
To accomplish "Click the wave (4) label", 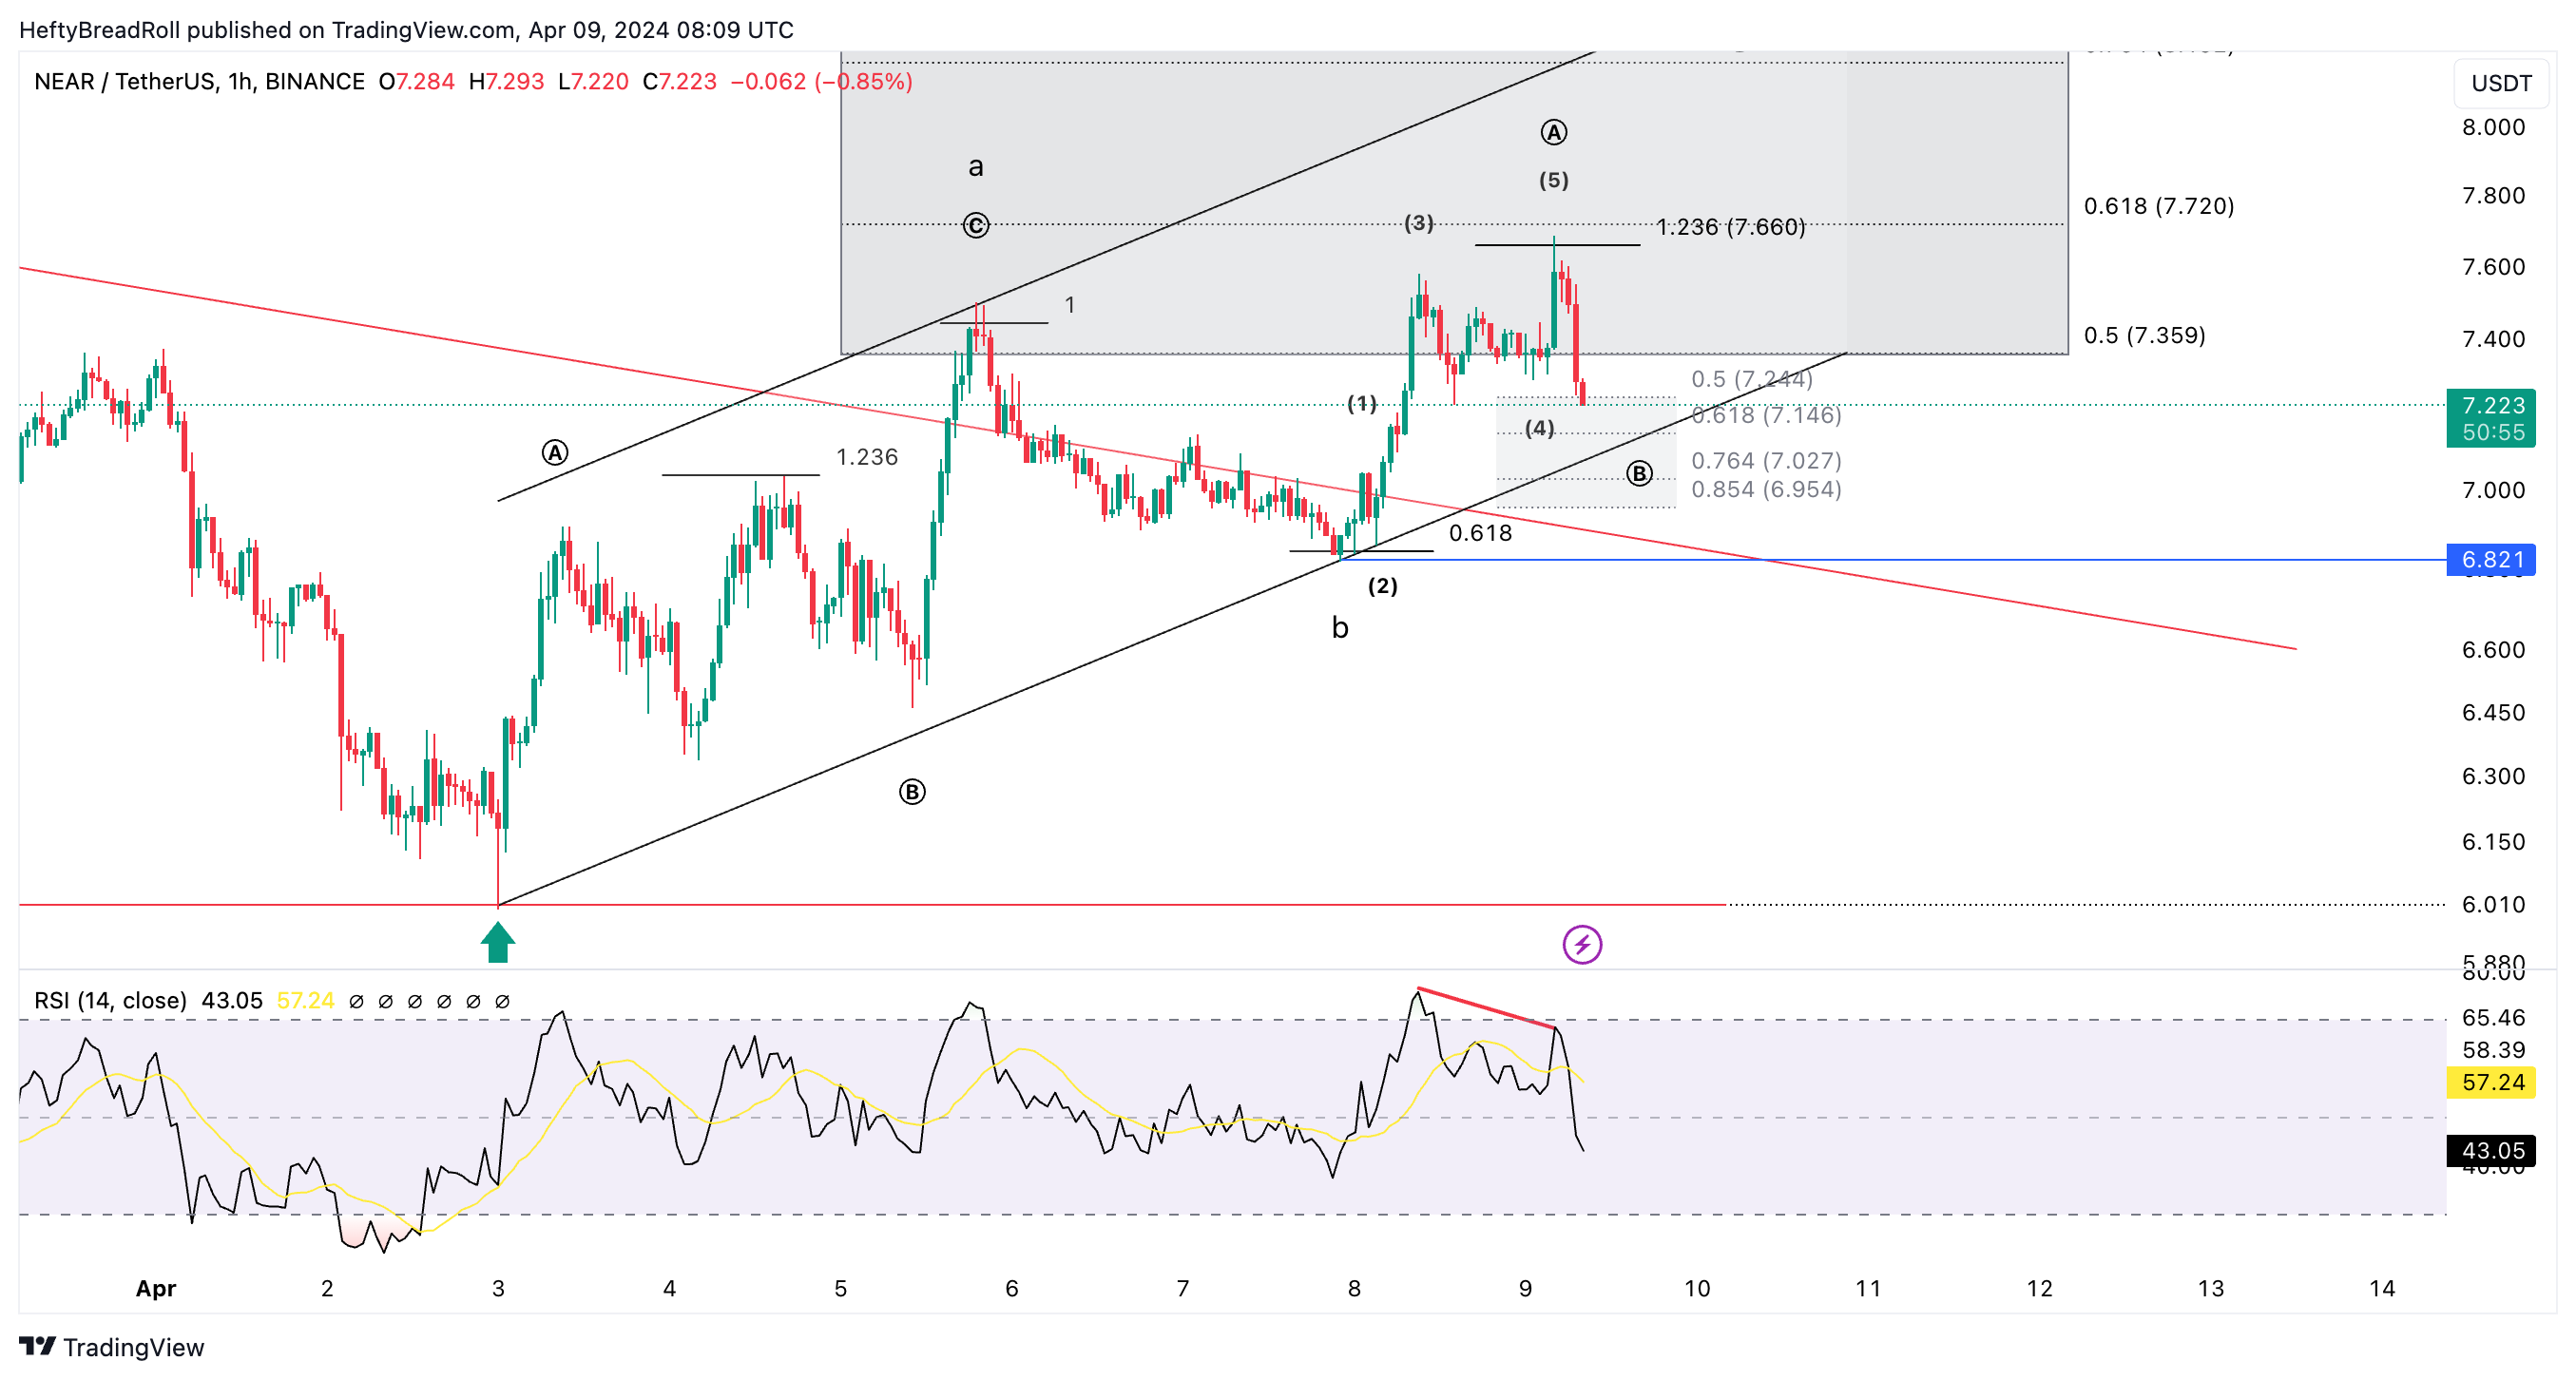I will tap(1539, 429).
